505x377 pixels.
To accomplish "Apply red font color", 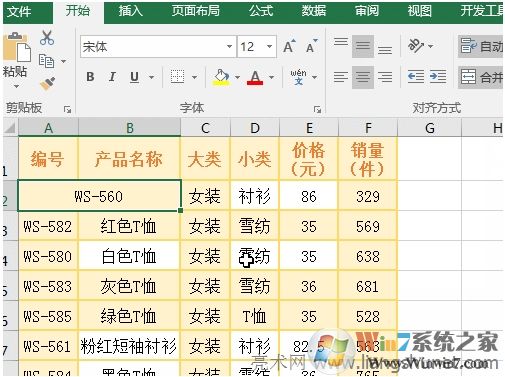I will point(255,77).
